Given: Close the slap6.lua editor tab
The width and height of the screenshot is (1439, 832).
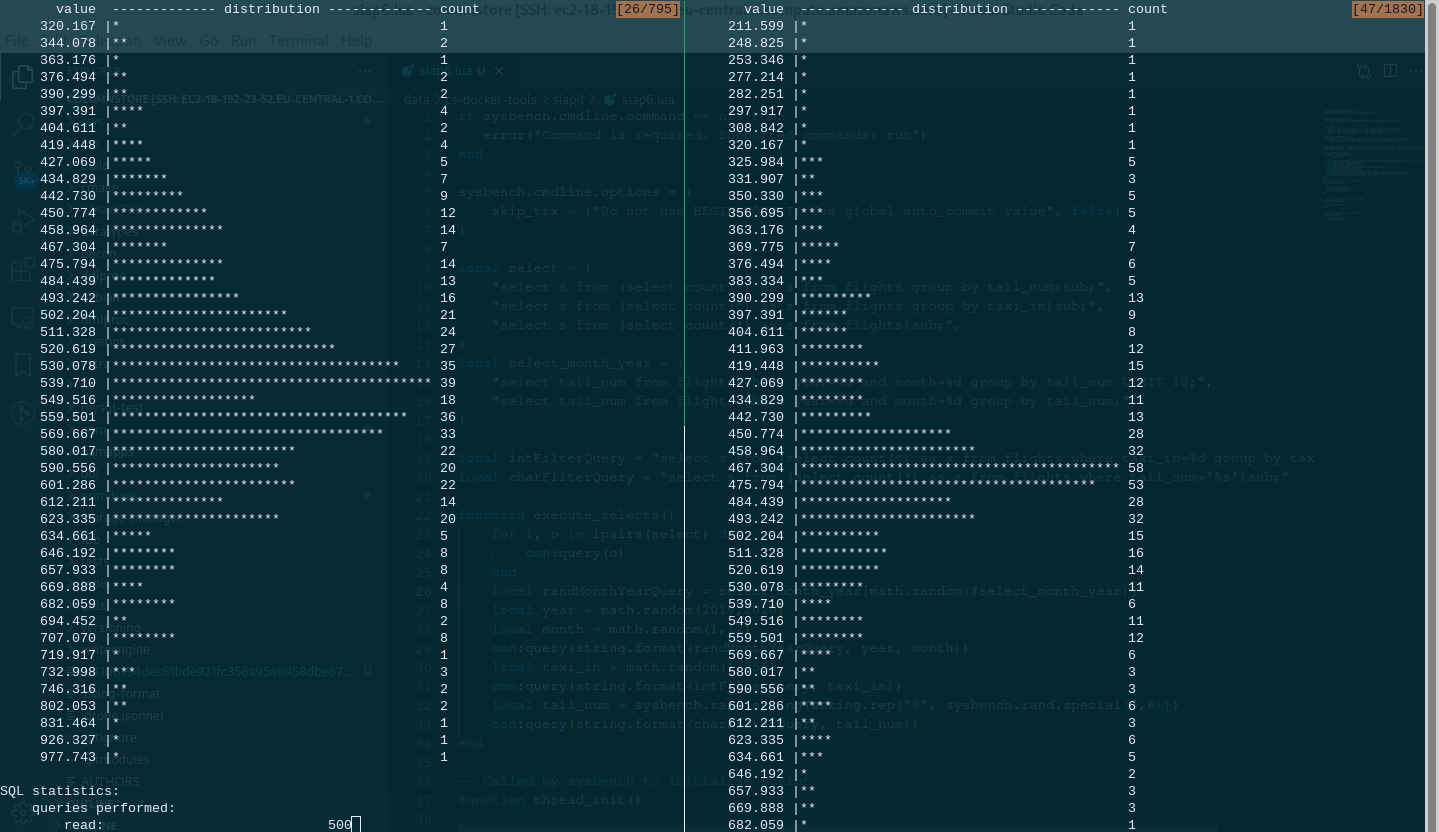Looking at the screenshot, I should [x=499, y=71].
